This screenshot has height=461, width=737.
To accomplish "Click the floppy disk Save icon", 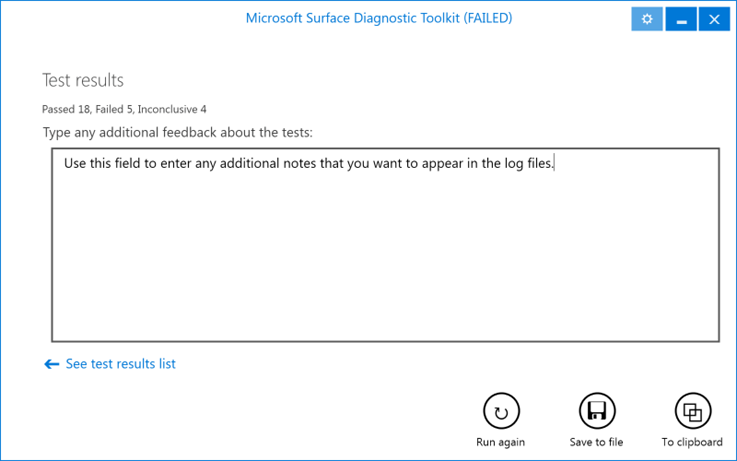I will tap(597, 411).
